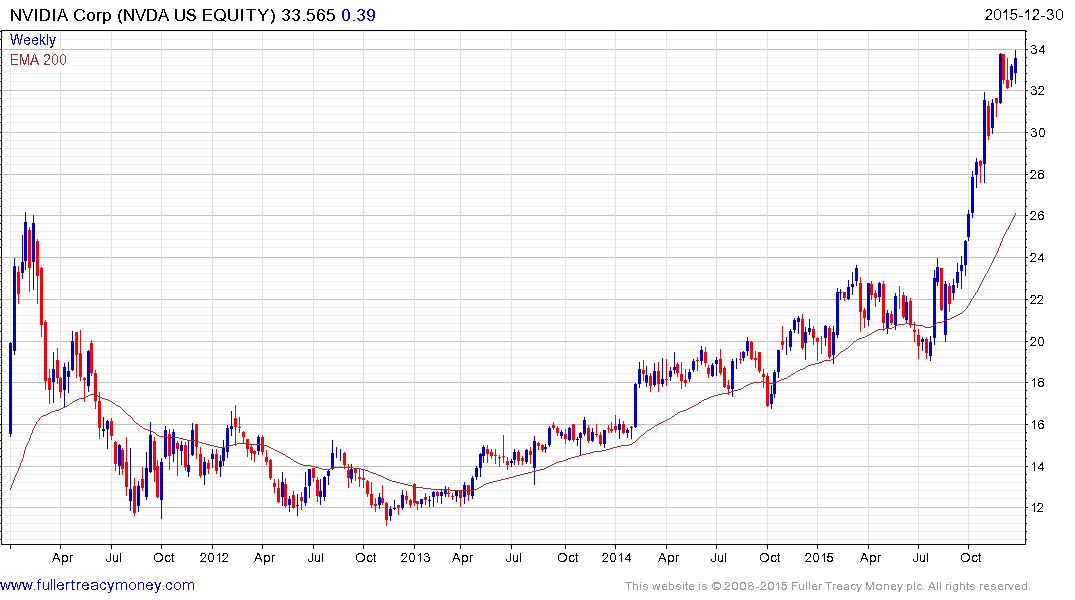Click the EMA 200 legend label
Viewport: 1075px width, 600px height.
38,60
